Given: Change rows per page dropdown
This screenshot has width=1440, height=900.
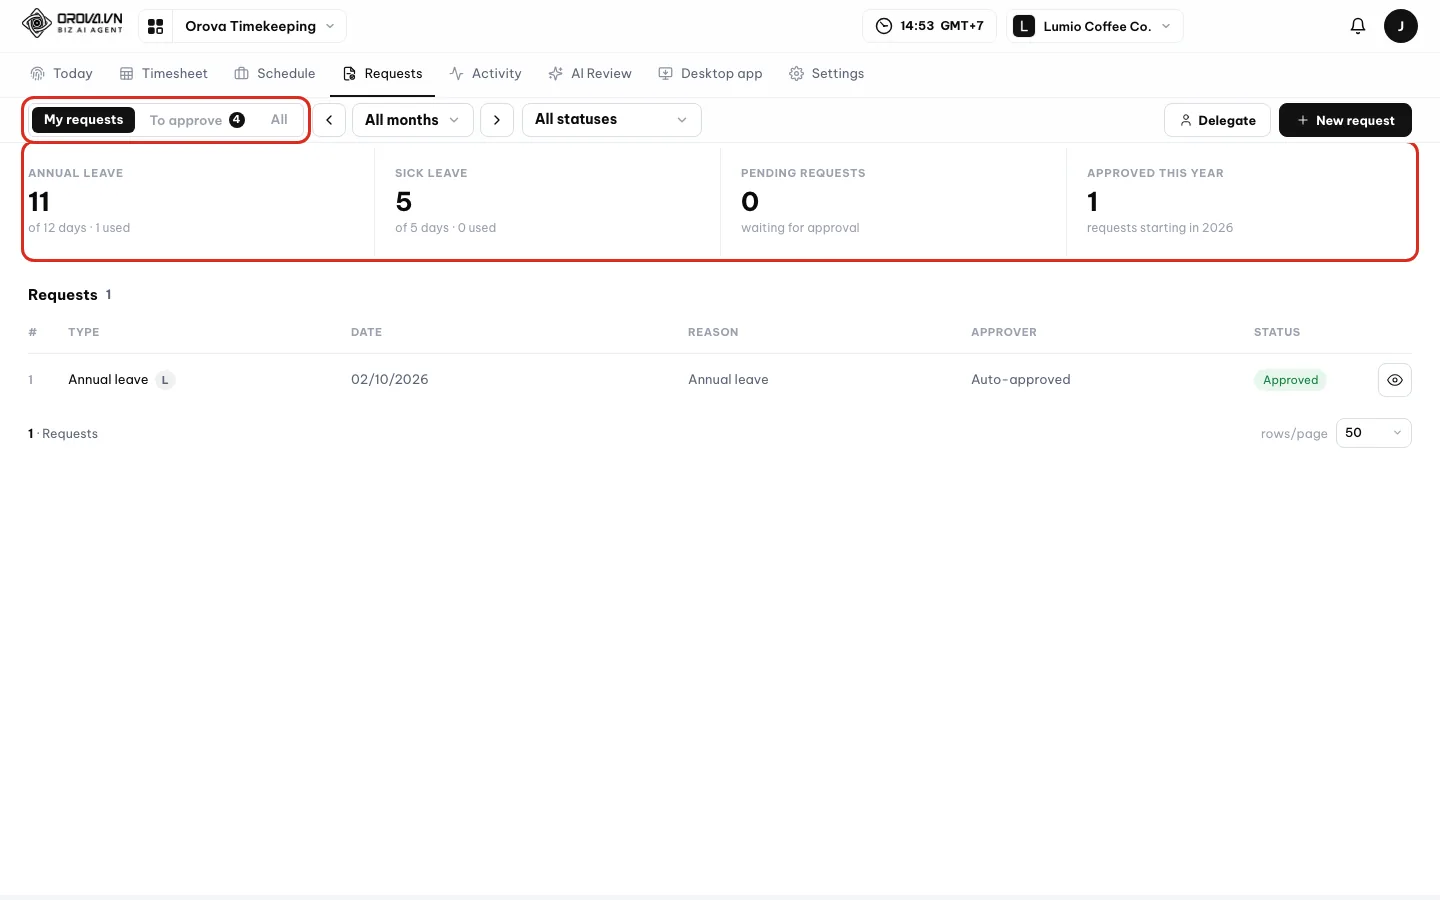Looking at the screenshot, I should coord(1374,433).
